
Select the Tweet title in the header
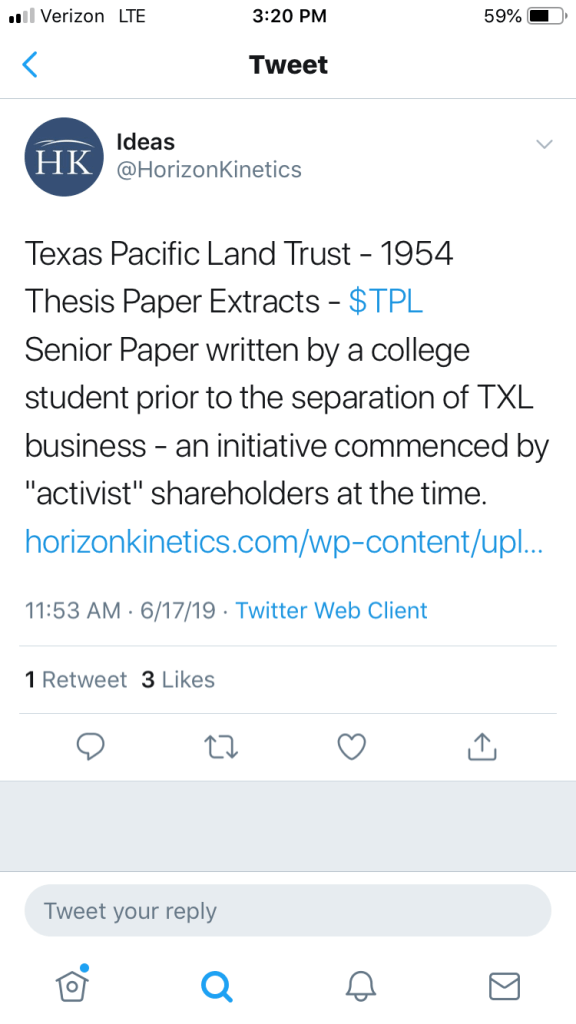pyautogui.click(x=288, y=64)
